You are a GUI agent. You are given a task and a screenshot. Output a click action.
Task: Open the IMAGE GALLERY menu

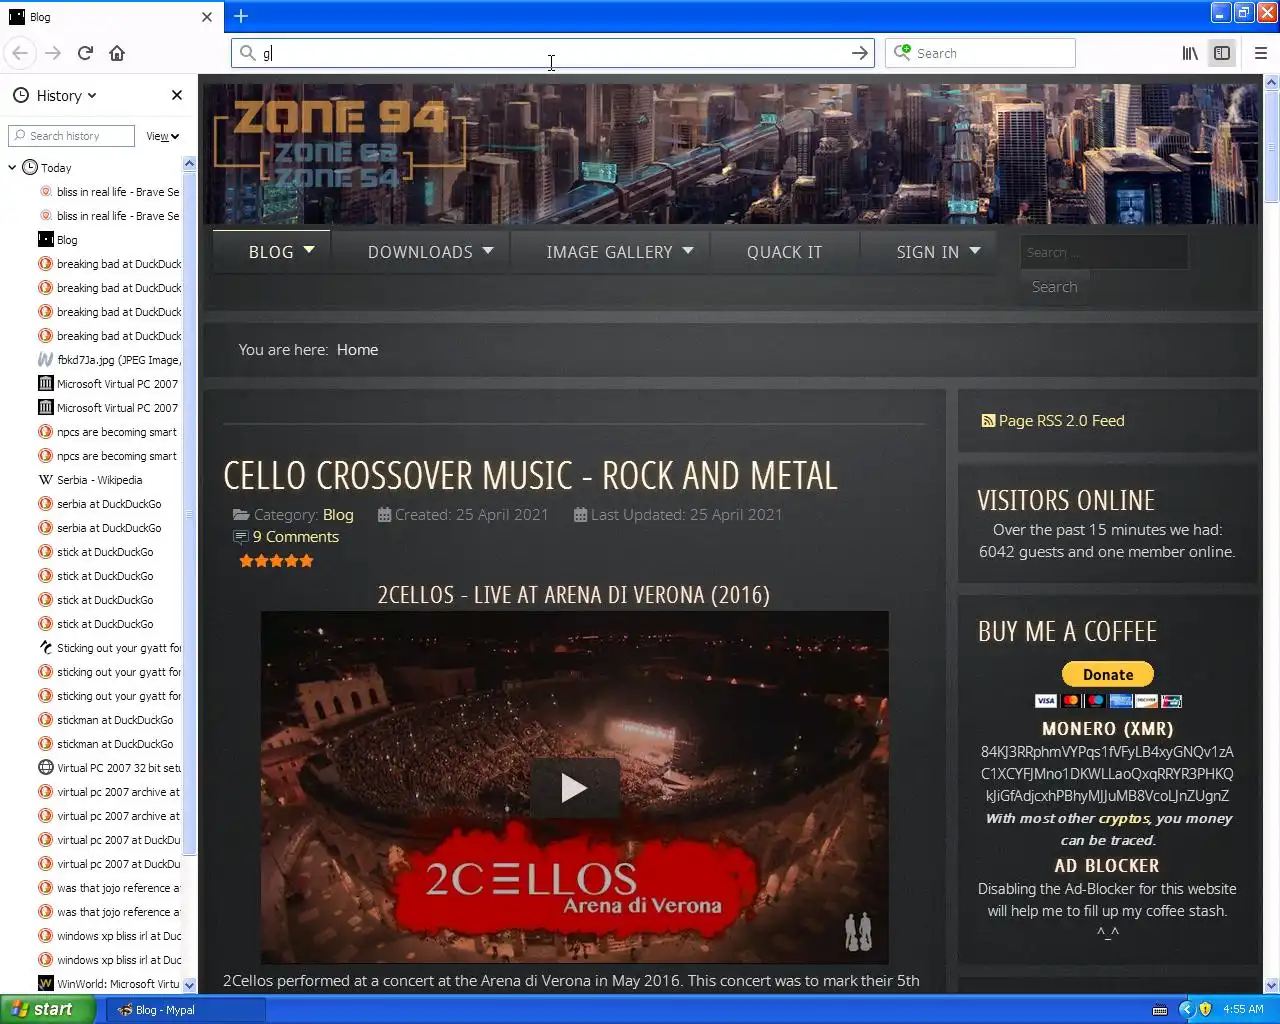point(619,252)
